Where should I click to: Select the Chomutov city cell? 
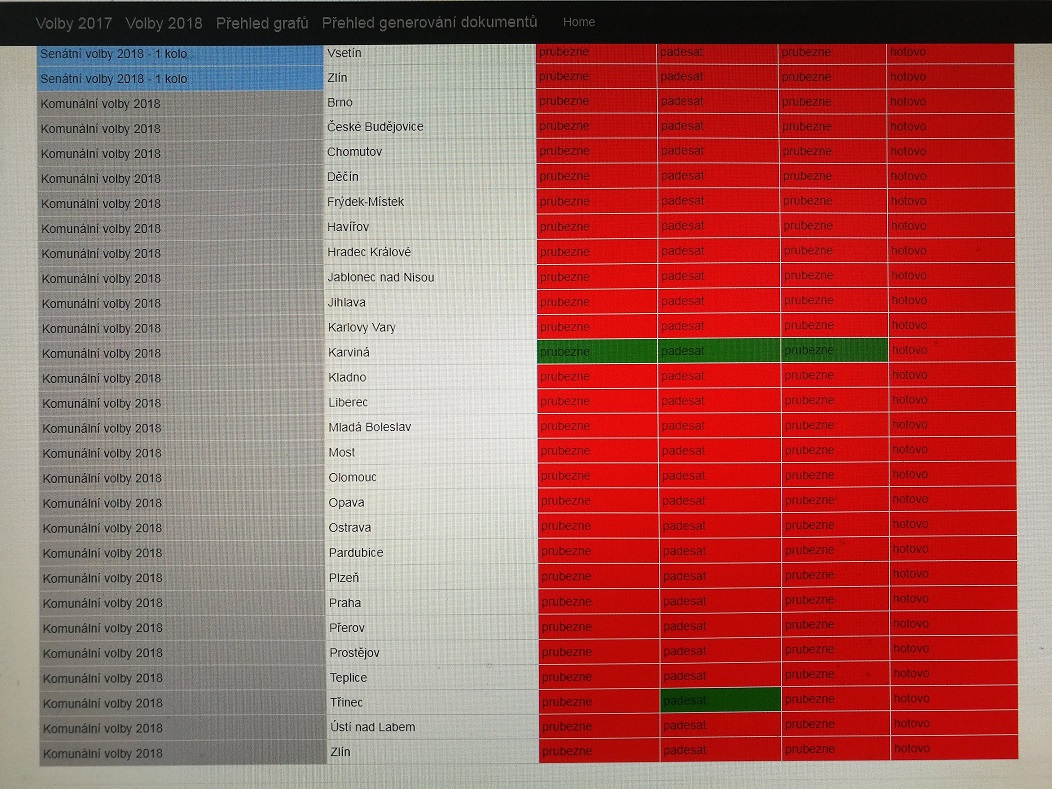[x=429, y=152]
